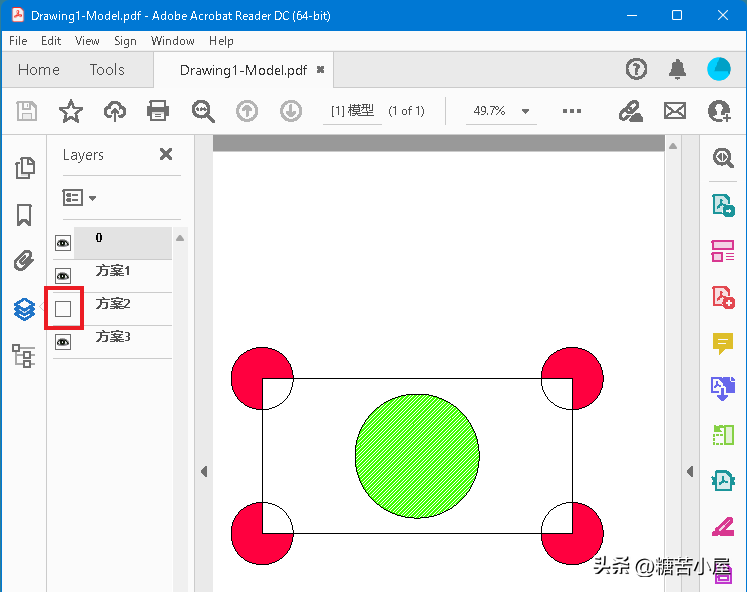Hide layer 方案3 via eye icon
The image size is (747, 592).
click(x=63, y=342)
